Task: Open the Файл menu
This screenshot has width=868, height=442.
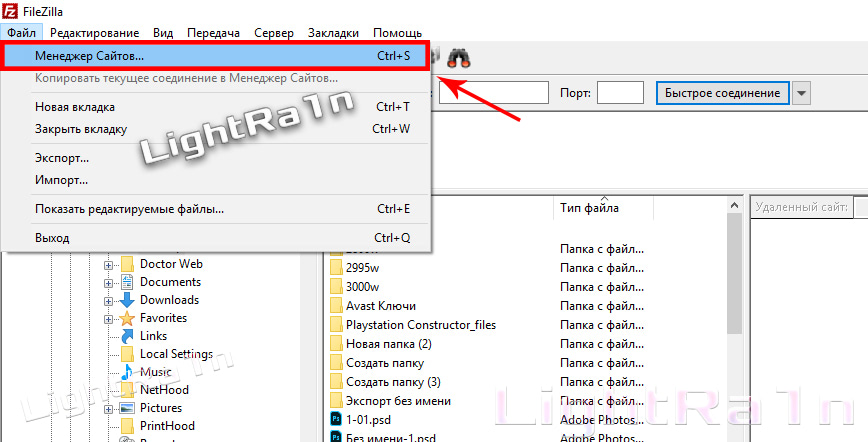Action: (x=22, y=33)
